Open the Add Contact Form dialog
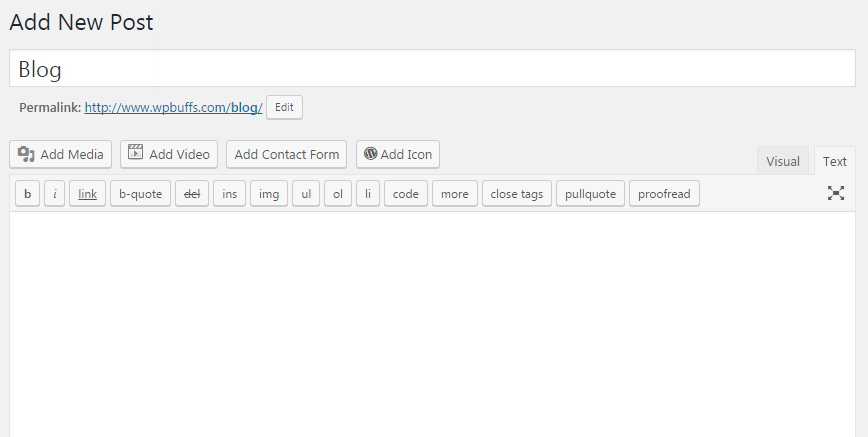 click(287, 154)
